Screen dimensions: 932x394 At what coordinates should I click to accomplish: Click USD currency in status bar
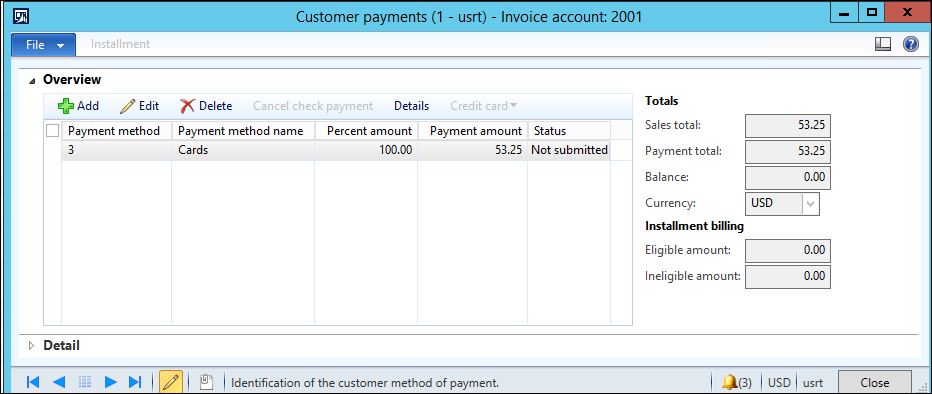tap(779, 383)
